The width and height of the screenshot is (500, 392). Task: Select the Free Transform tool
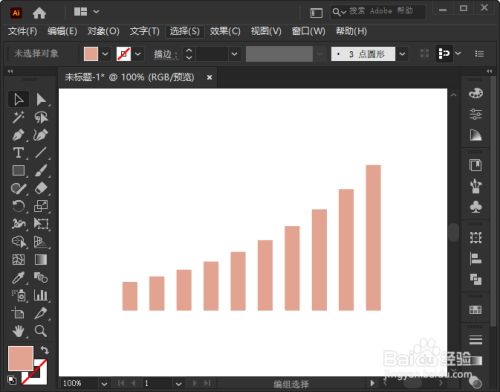[x=41, y=224]
